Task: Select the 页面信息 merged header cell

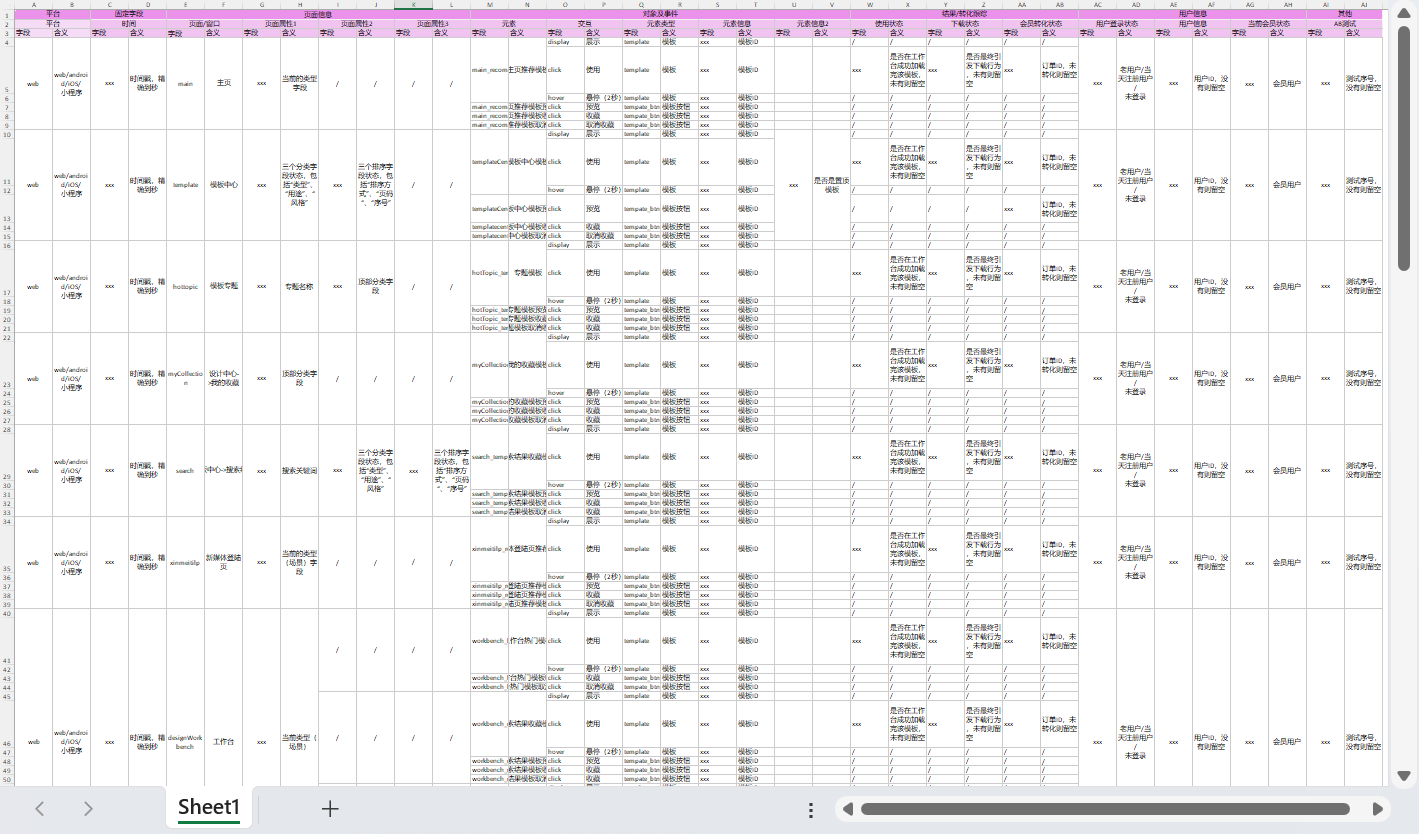Action: click(318, 15)
